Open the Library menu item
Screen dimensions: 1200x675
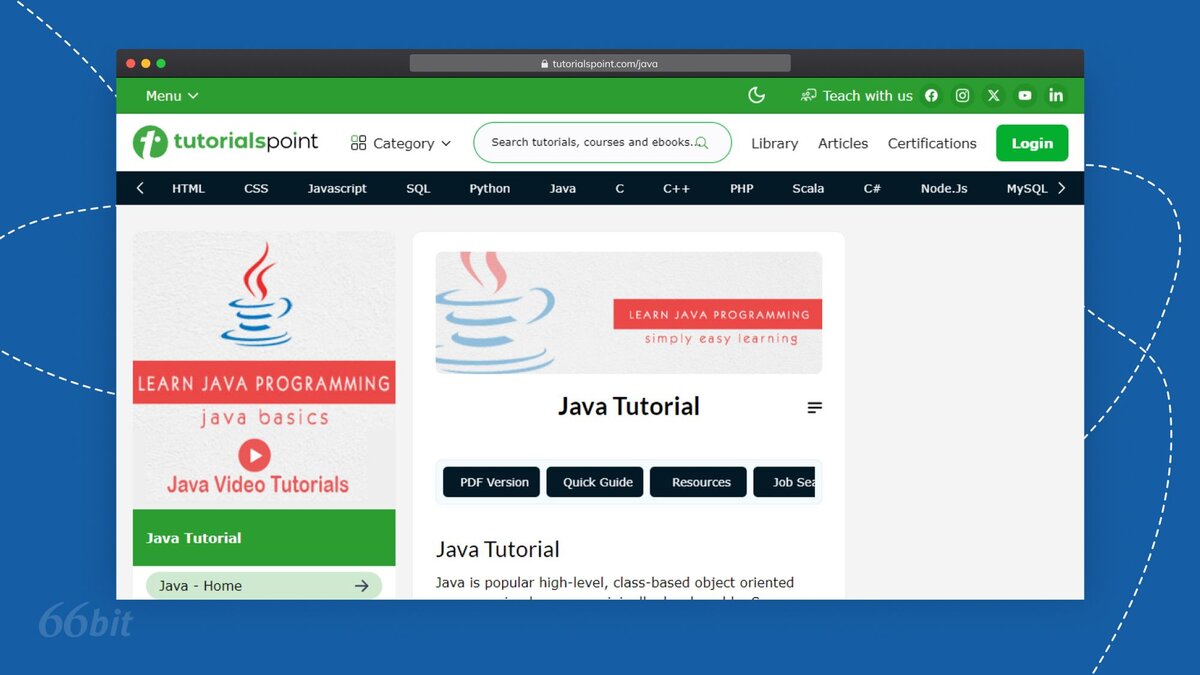point(775,143)
